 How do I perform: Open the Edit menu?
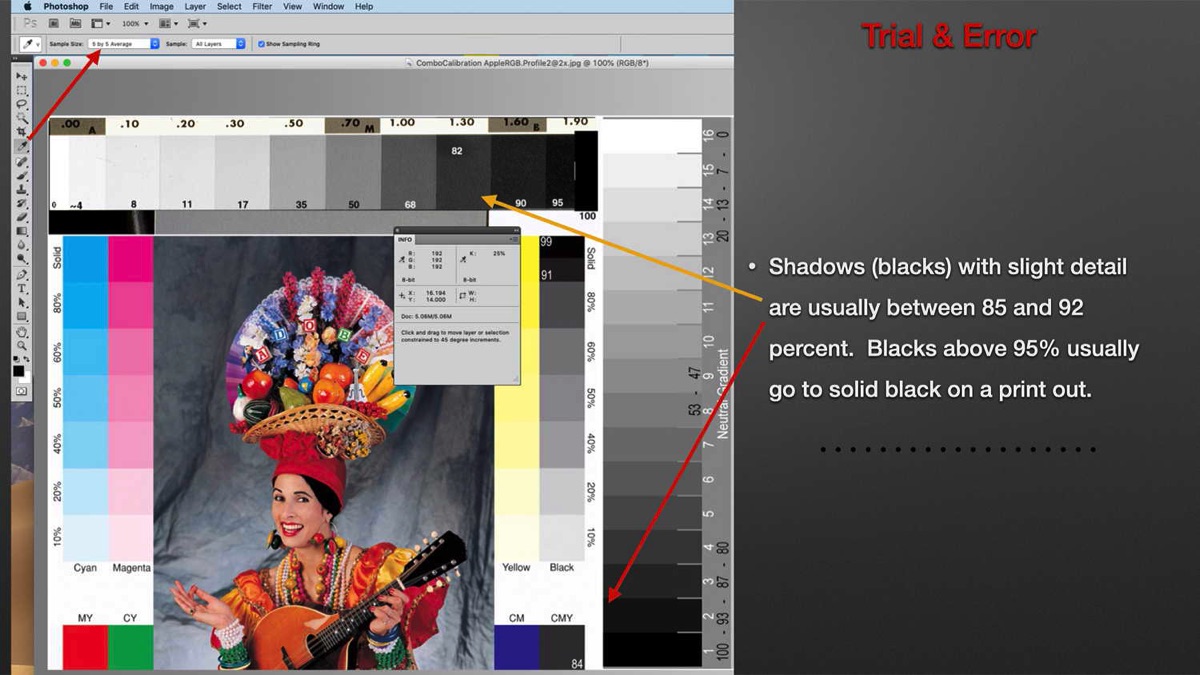[x=131, y=6]
